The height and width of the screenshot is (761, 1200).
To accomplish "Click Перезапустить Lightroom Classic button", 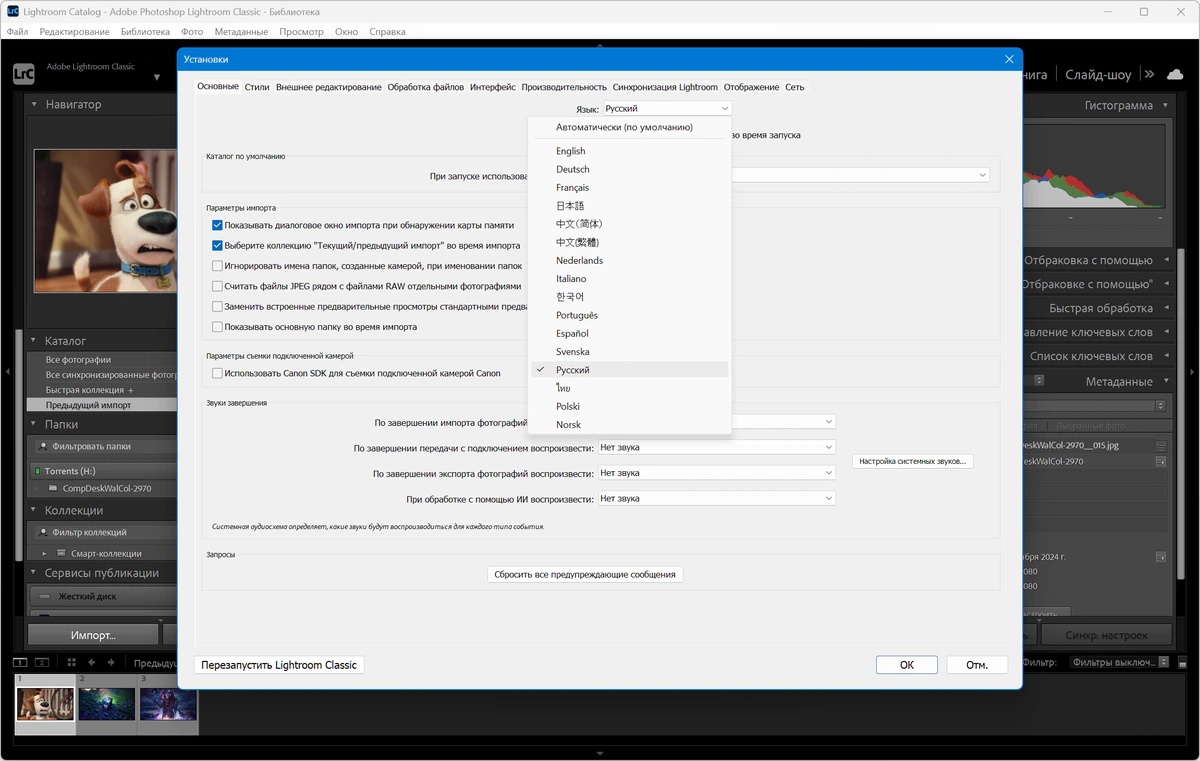I will pos(279,664).
